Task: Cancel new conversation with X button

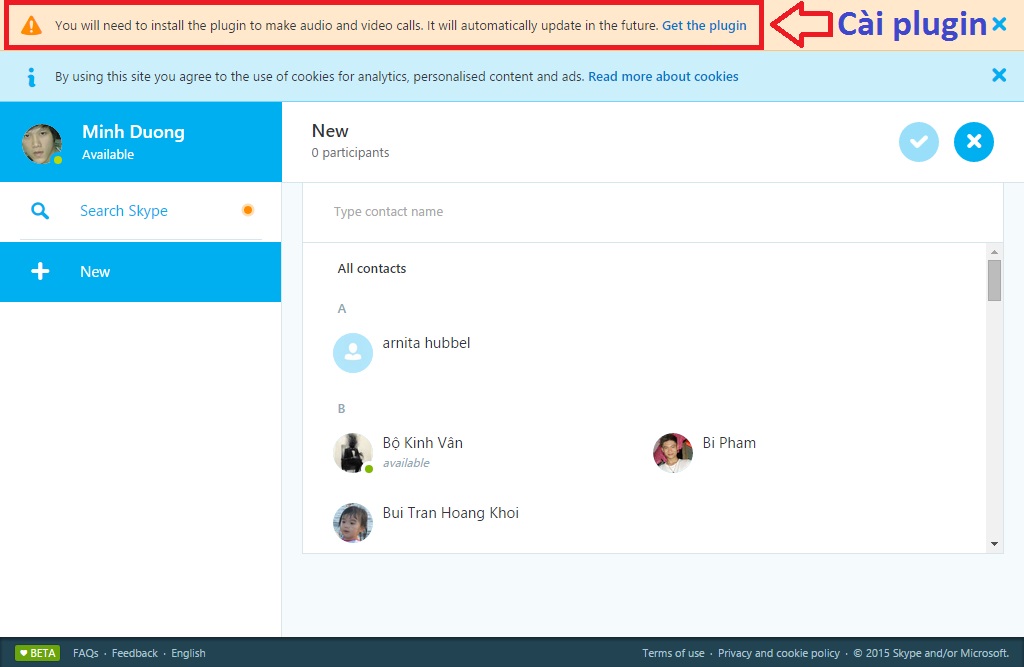Action: tap(973, 142)
